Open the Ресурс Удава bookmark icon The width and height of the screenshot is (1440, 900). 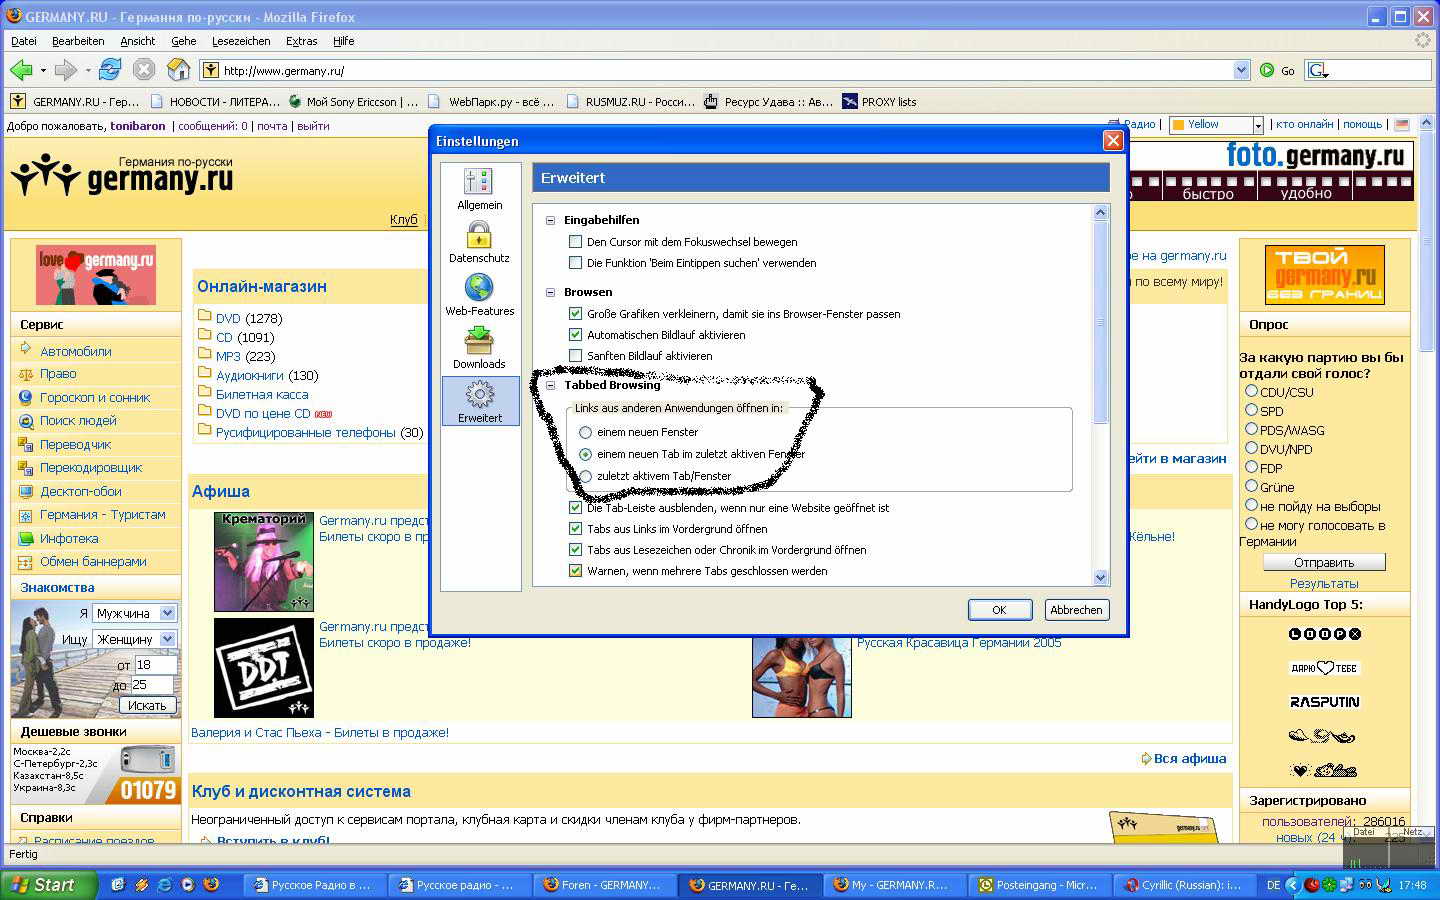click(x=711, y=101)
